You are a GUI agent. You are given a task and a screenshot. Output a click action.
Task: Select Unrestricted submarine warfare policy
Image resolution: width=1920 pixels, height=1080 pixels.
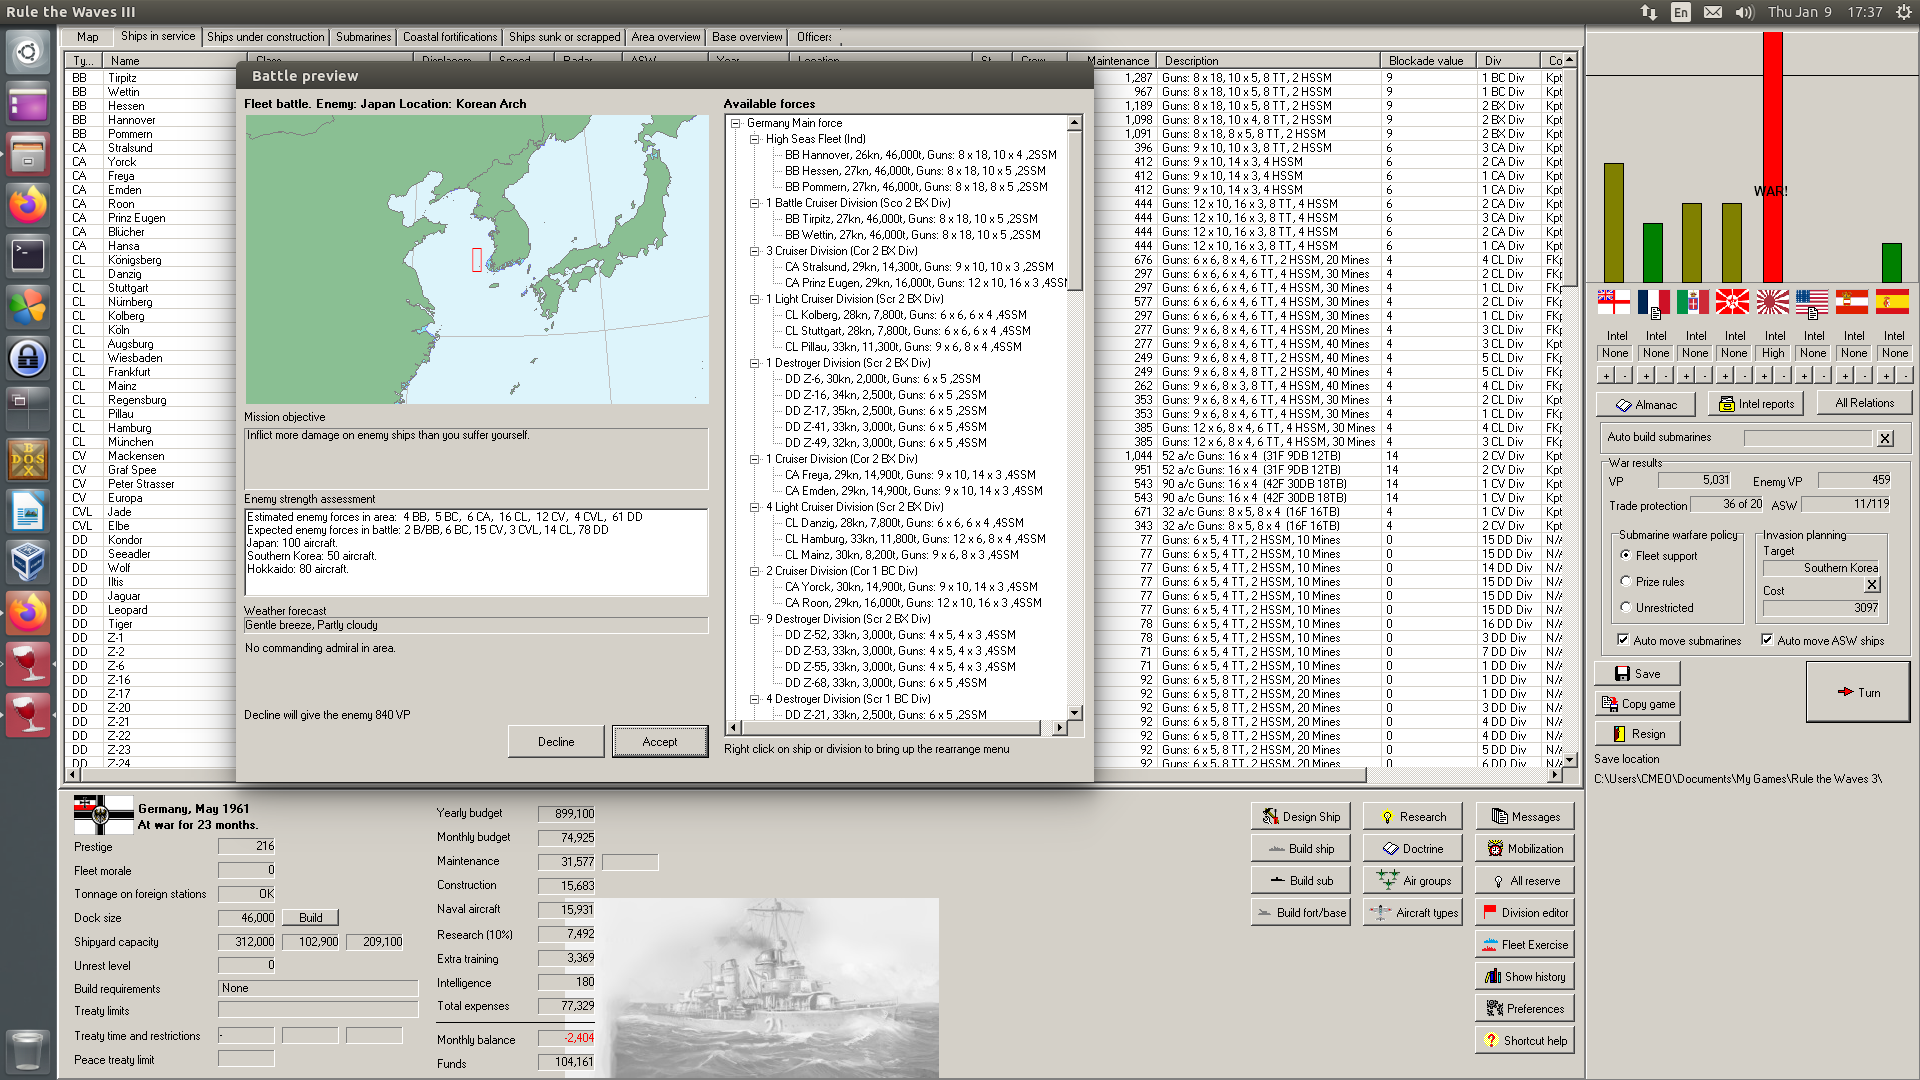(1626, 607)
